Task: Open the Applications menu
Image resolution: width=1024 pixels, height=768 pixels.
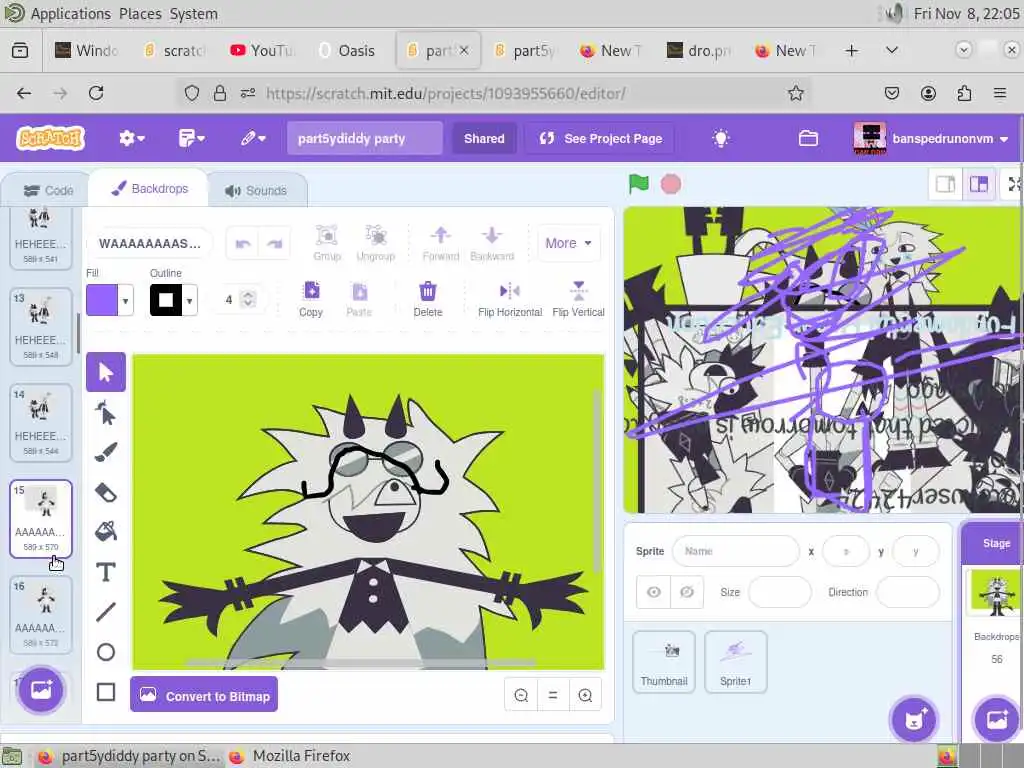Action: point(71,14)
